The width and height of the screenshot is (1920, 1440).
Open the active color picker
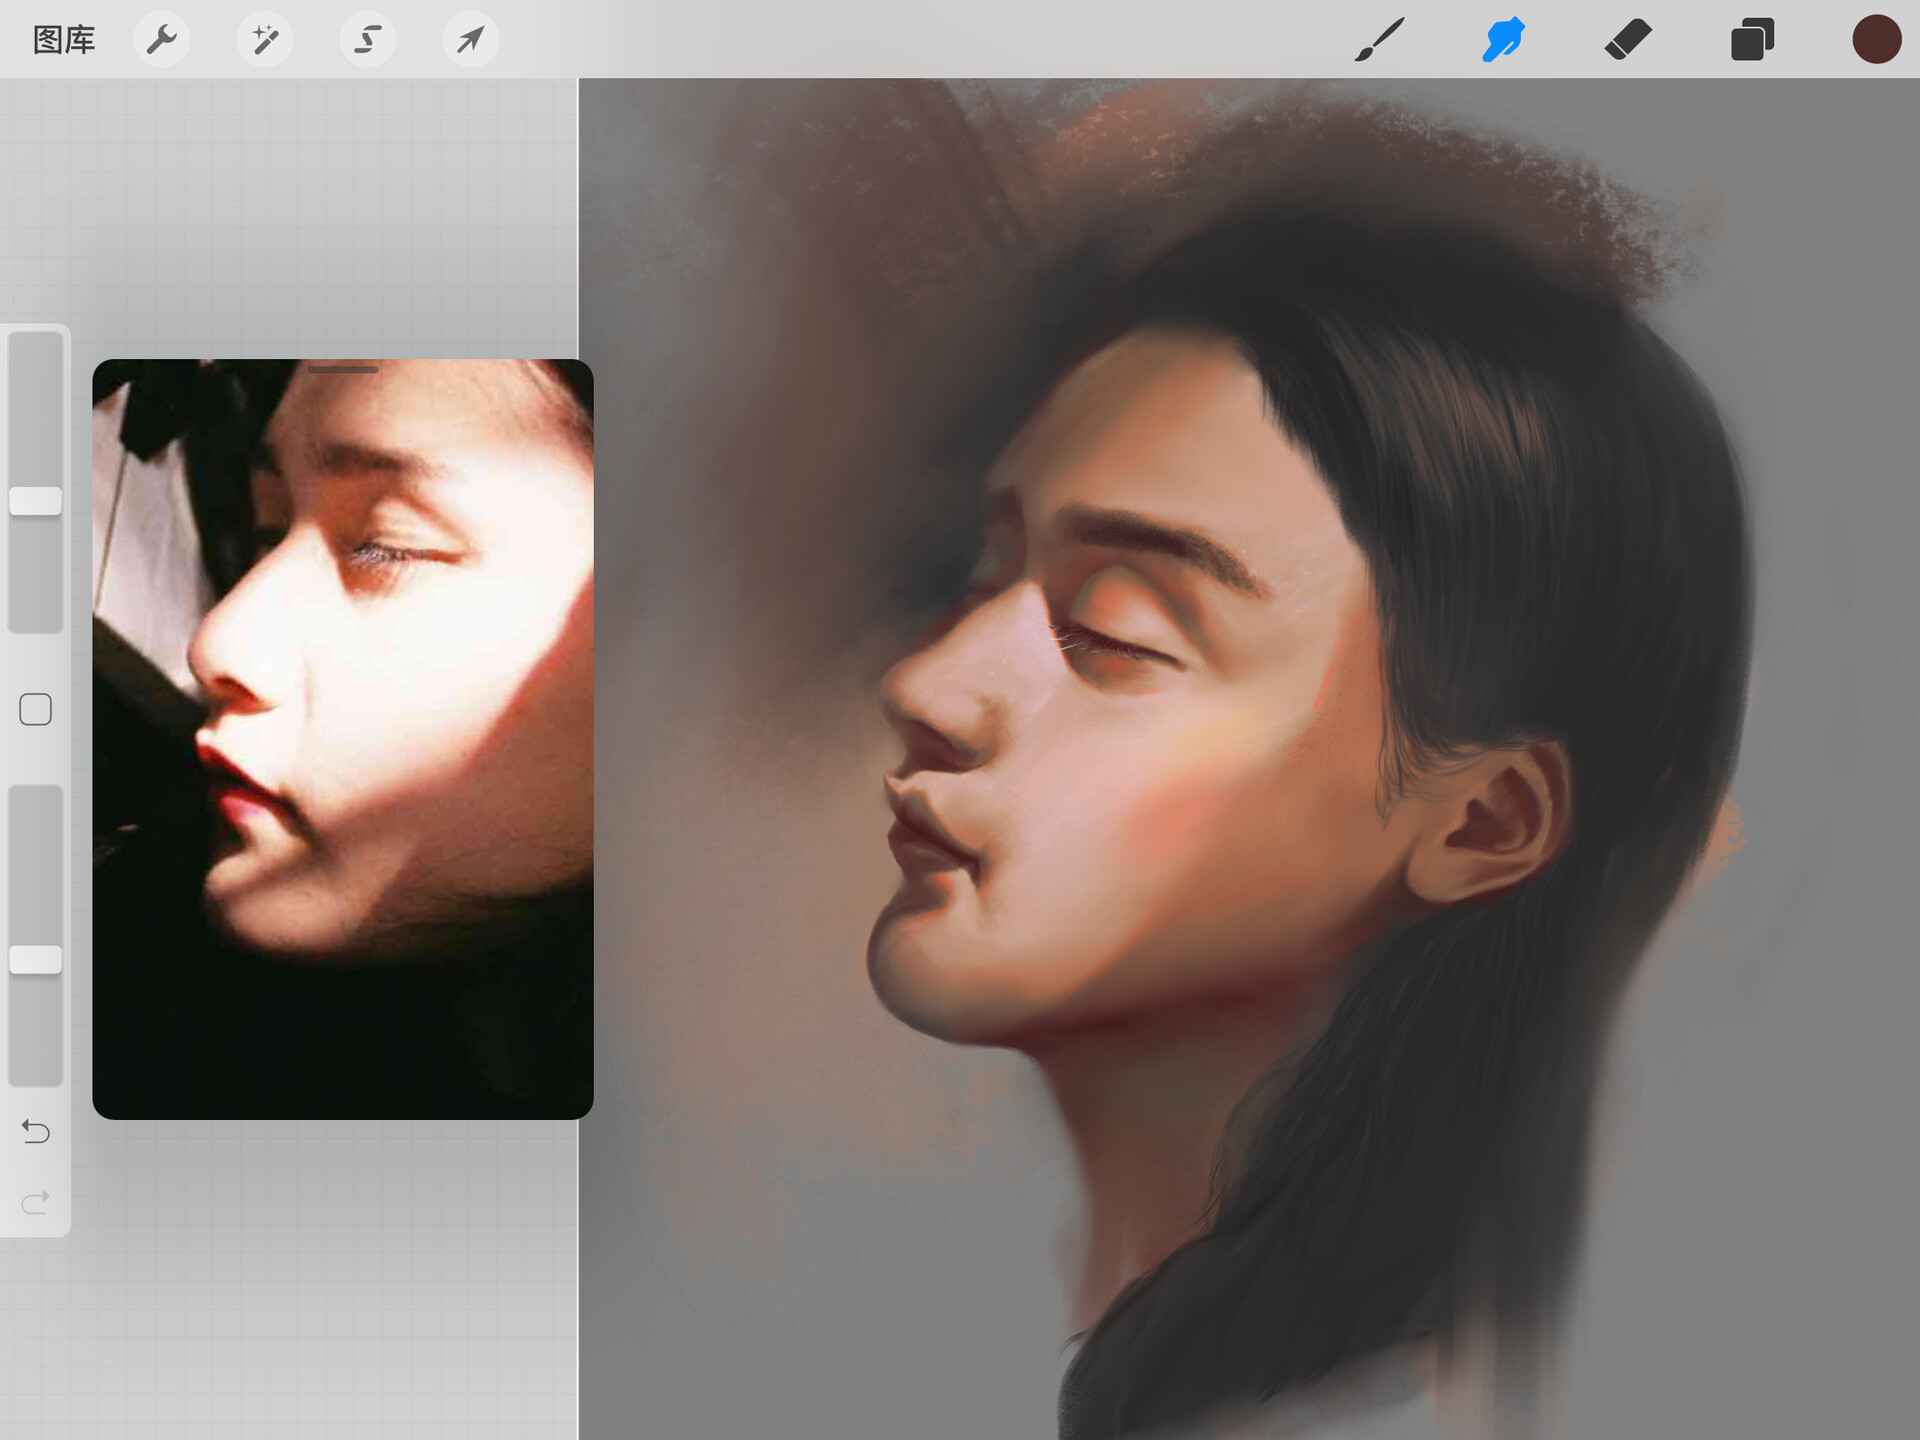click(1876, 39)
